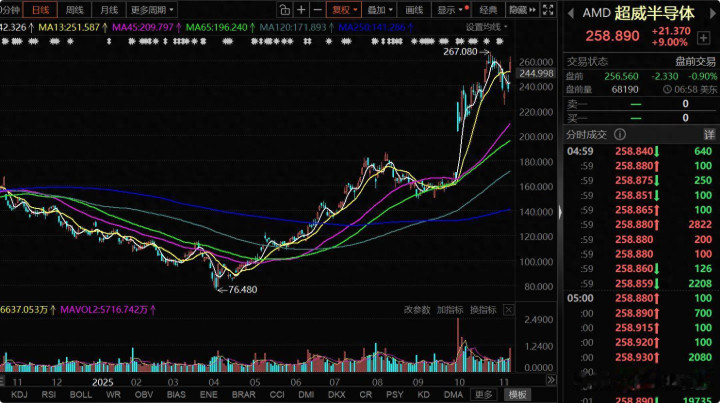Click the 模板 template button

518,394
